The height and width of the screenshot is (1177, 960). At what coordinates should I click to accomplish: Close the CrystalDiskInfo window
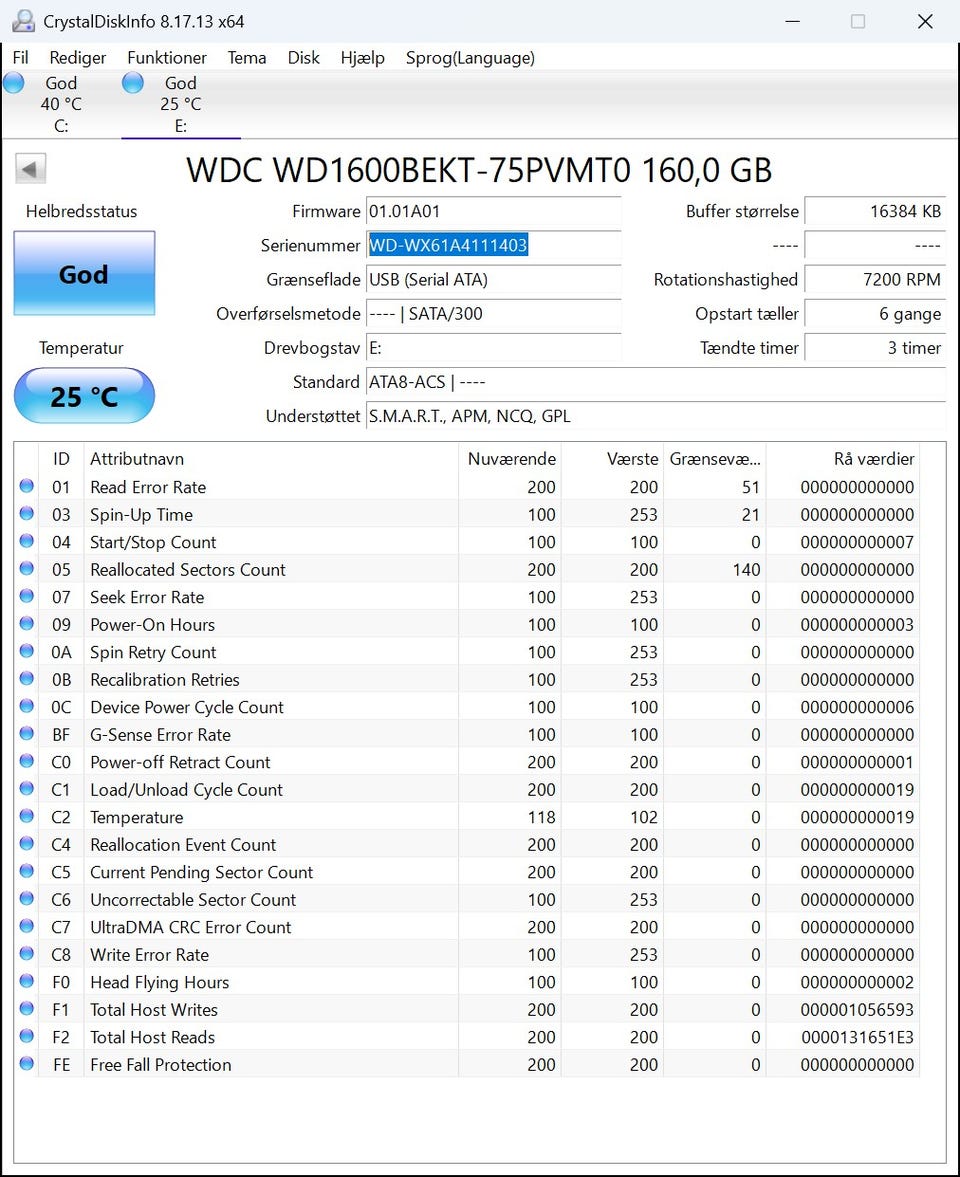[x=925, y=21]
